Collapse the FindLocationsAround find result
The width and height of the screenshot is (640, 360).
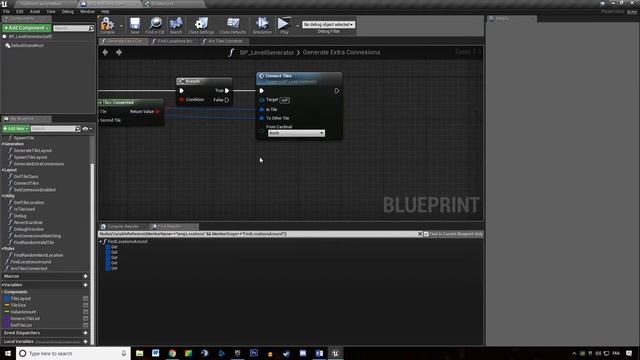pyautogui.click(x=100, y=242)
